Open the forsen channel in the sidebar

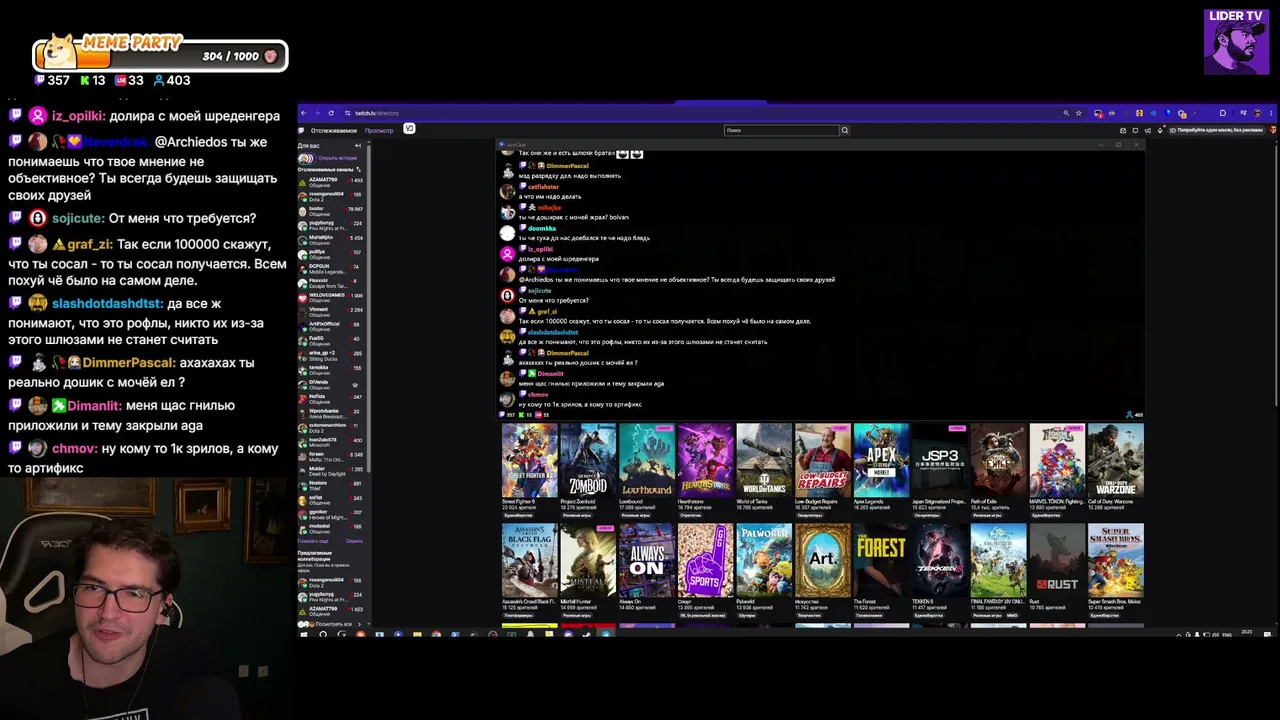[330, 456]
